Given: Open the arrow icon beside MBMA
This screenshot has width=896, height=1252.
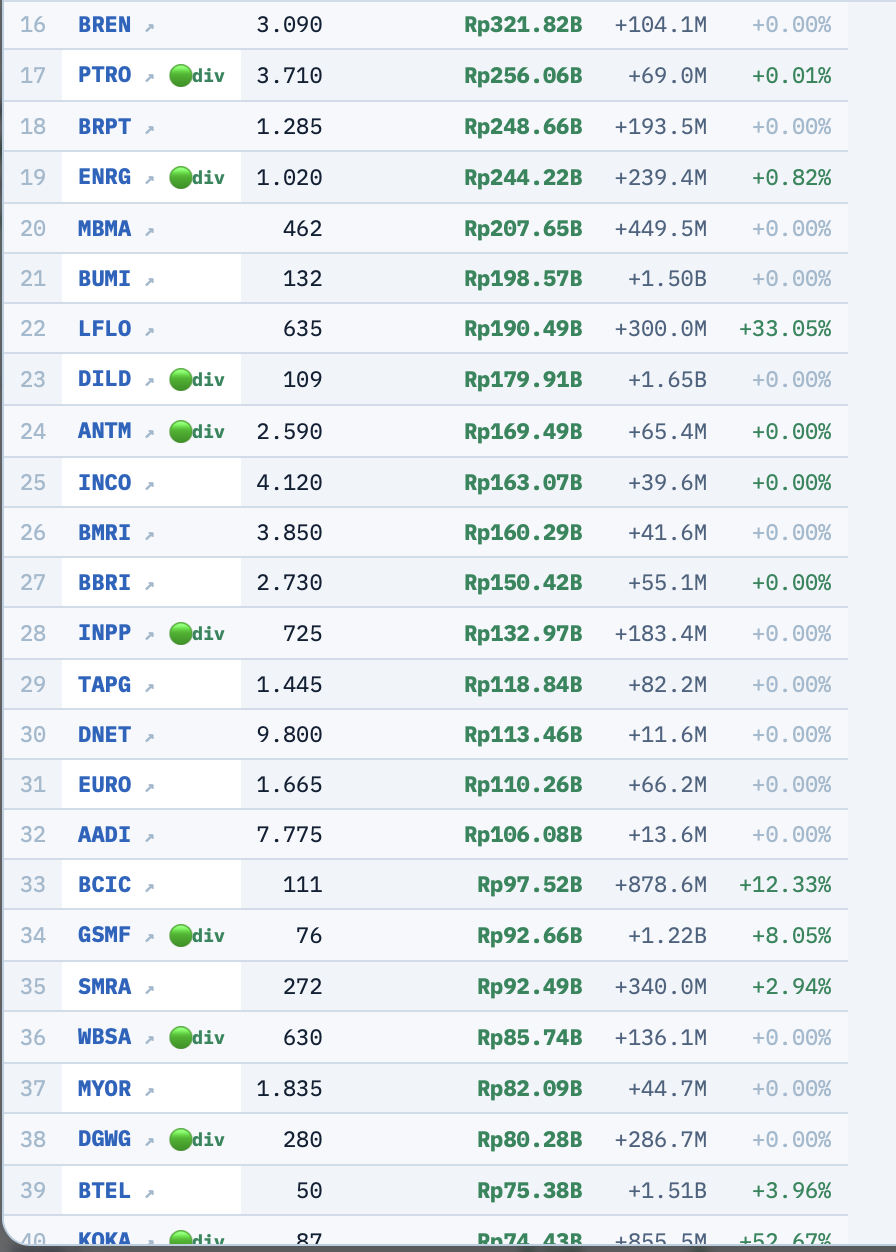Looking at the screenshot, I should coord(149,231).
